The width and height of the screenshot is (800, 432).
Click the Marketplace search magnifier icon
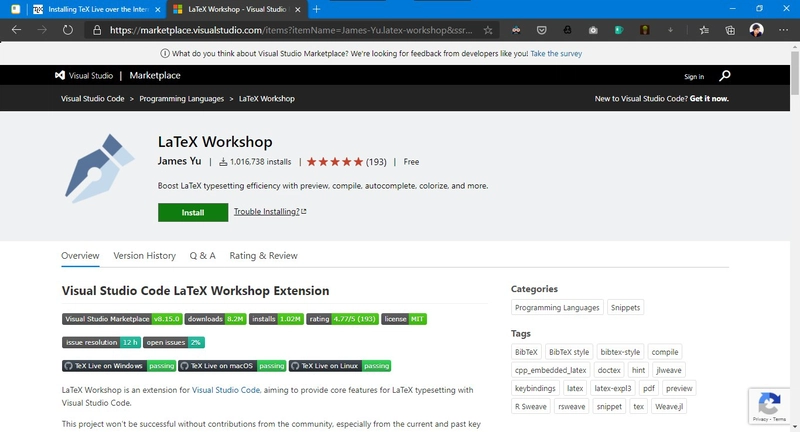coord(724,76)
